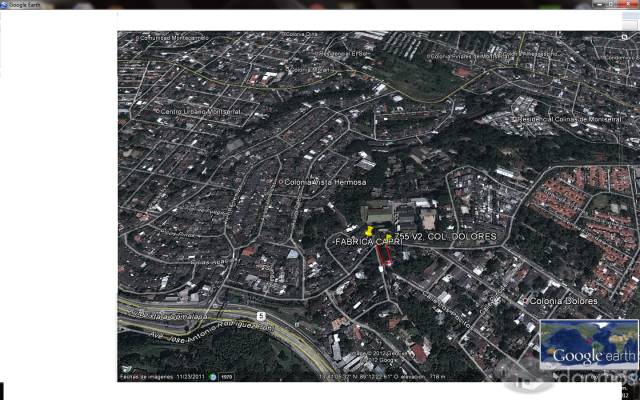Viewport: 640px width, 400px height.
Task: Minimize the Google Earth window
Action: (600, 4)
